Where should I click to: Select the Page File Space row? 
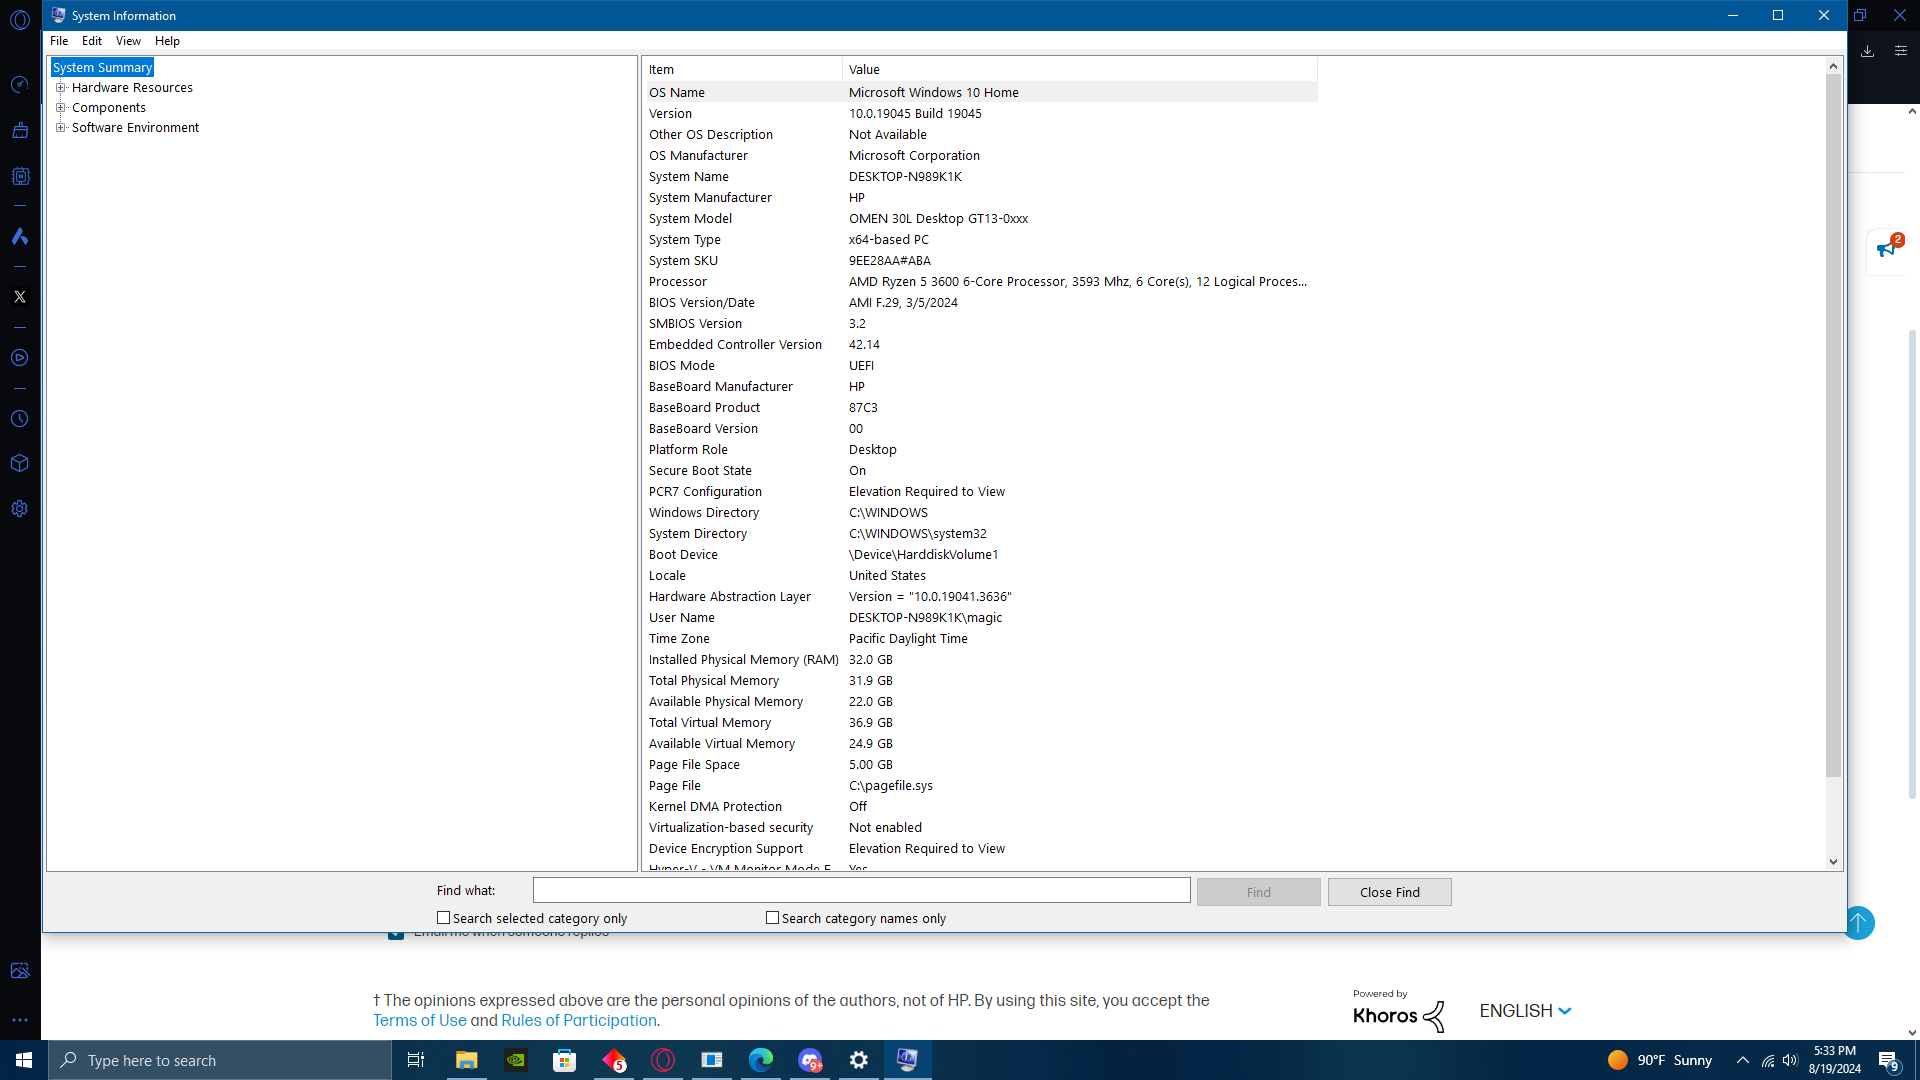pyautogui.click(x=980, y=765)
